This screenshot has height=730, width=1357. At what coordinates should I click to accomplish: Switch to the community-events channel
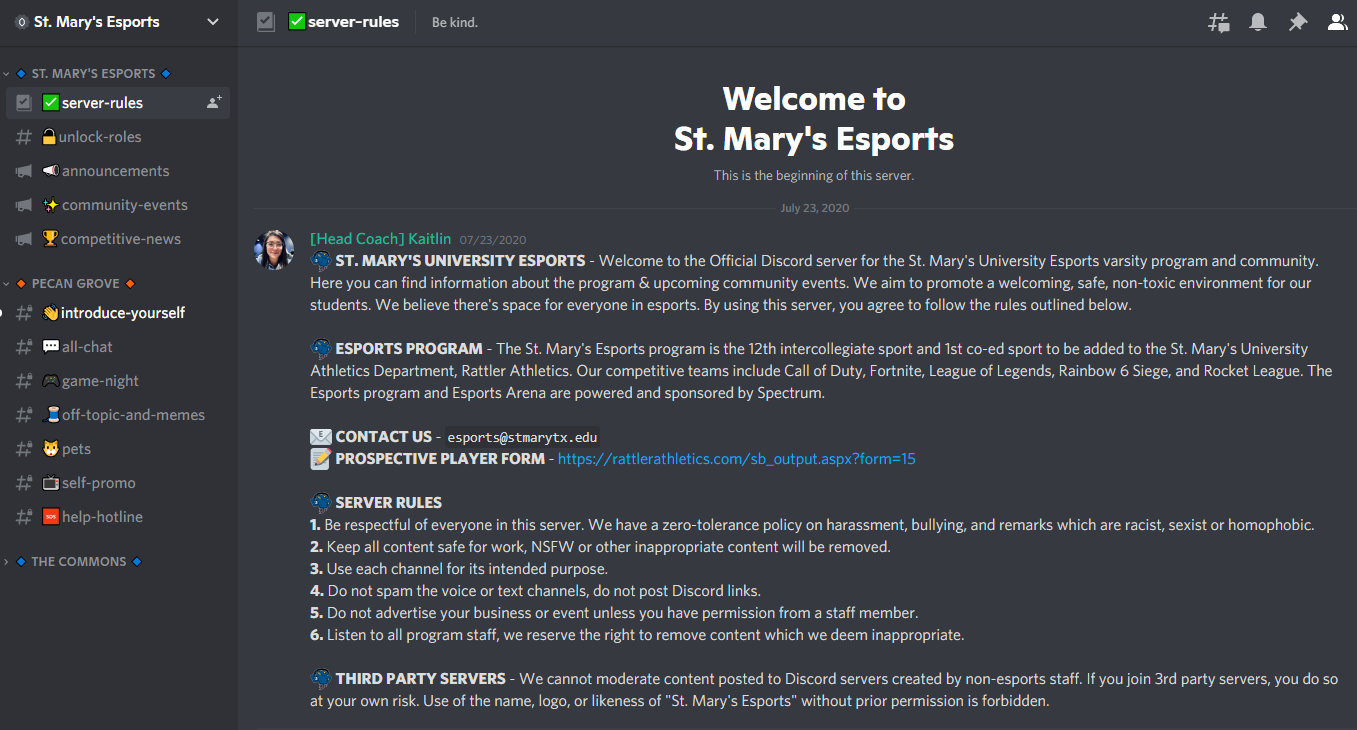124,205
